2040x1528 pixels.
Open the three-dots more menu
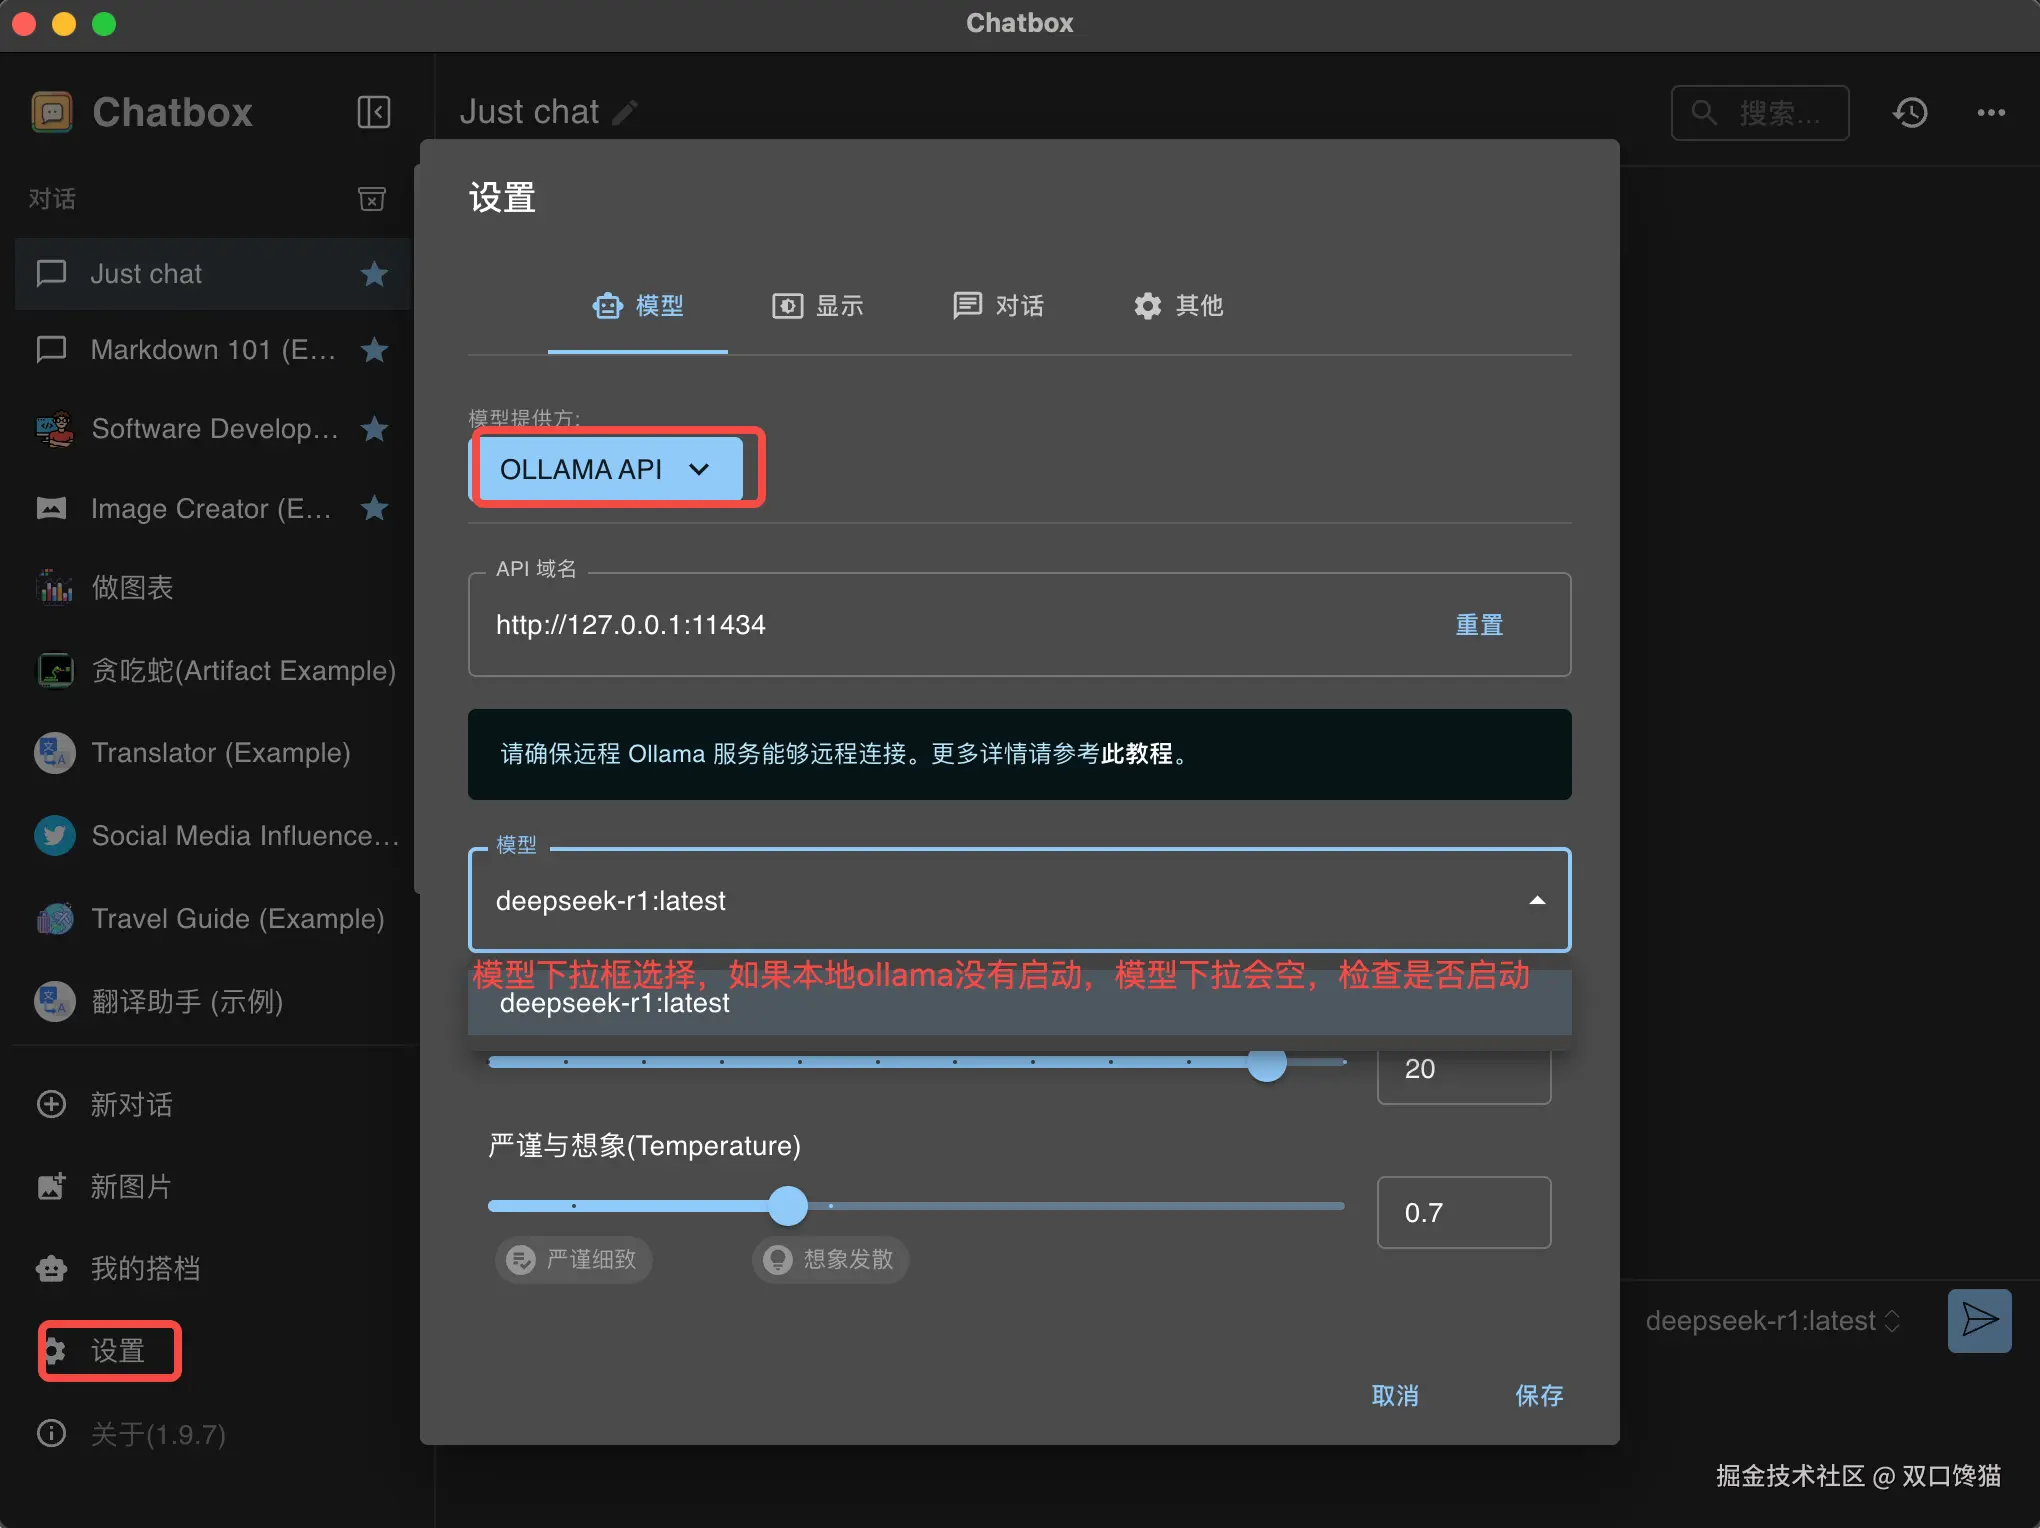[x=1990, y=113]
